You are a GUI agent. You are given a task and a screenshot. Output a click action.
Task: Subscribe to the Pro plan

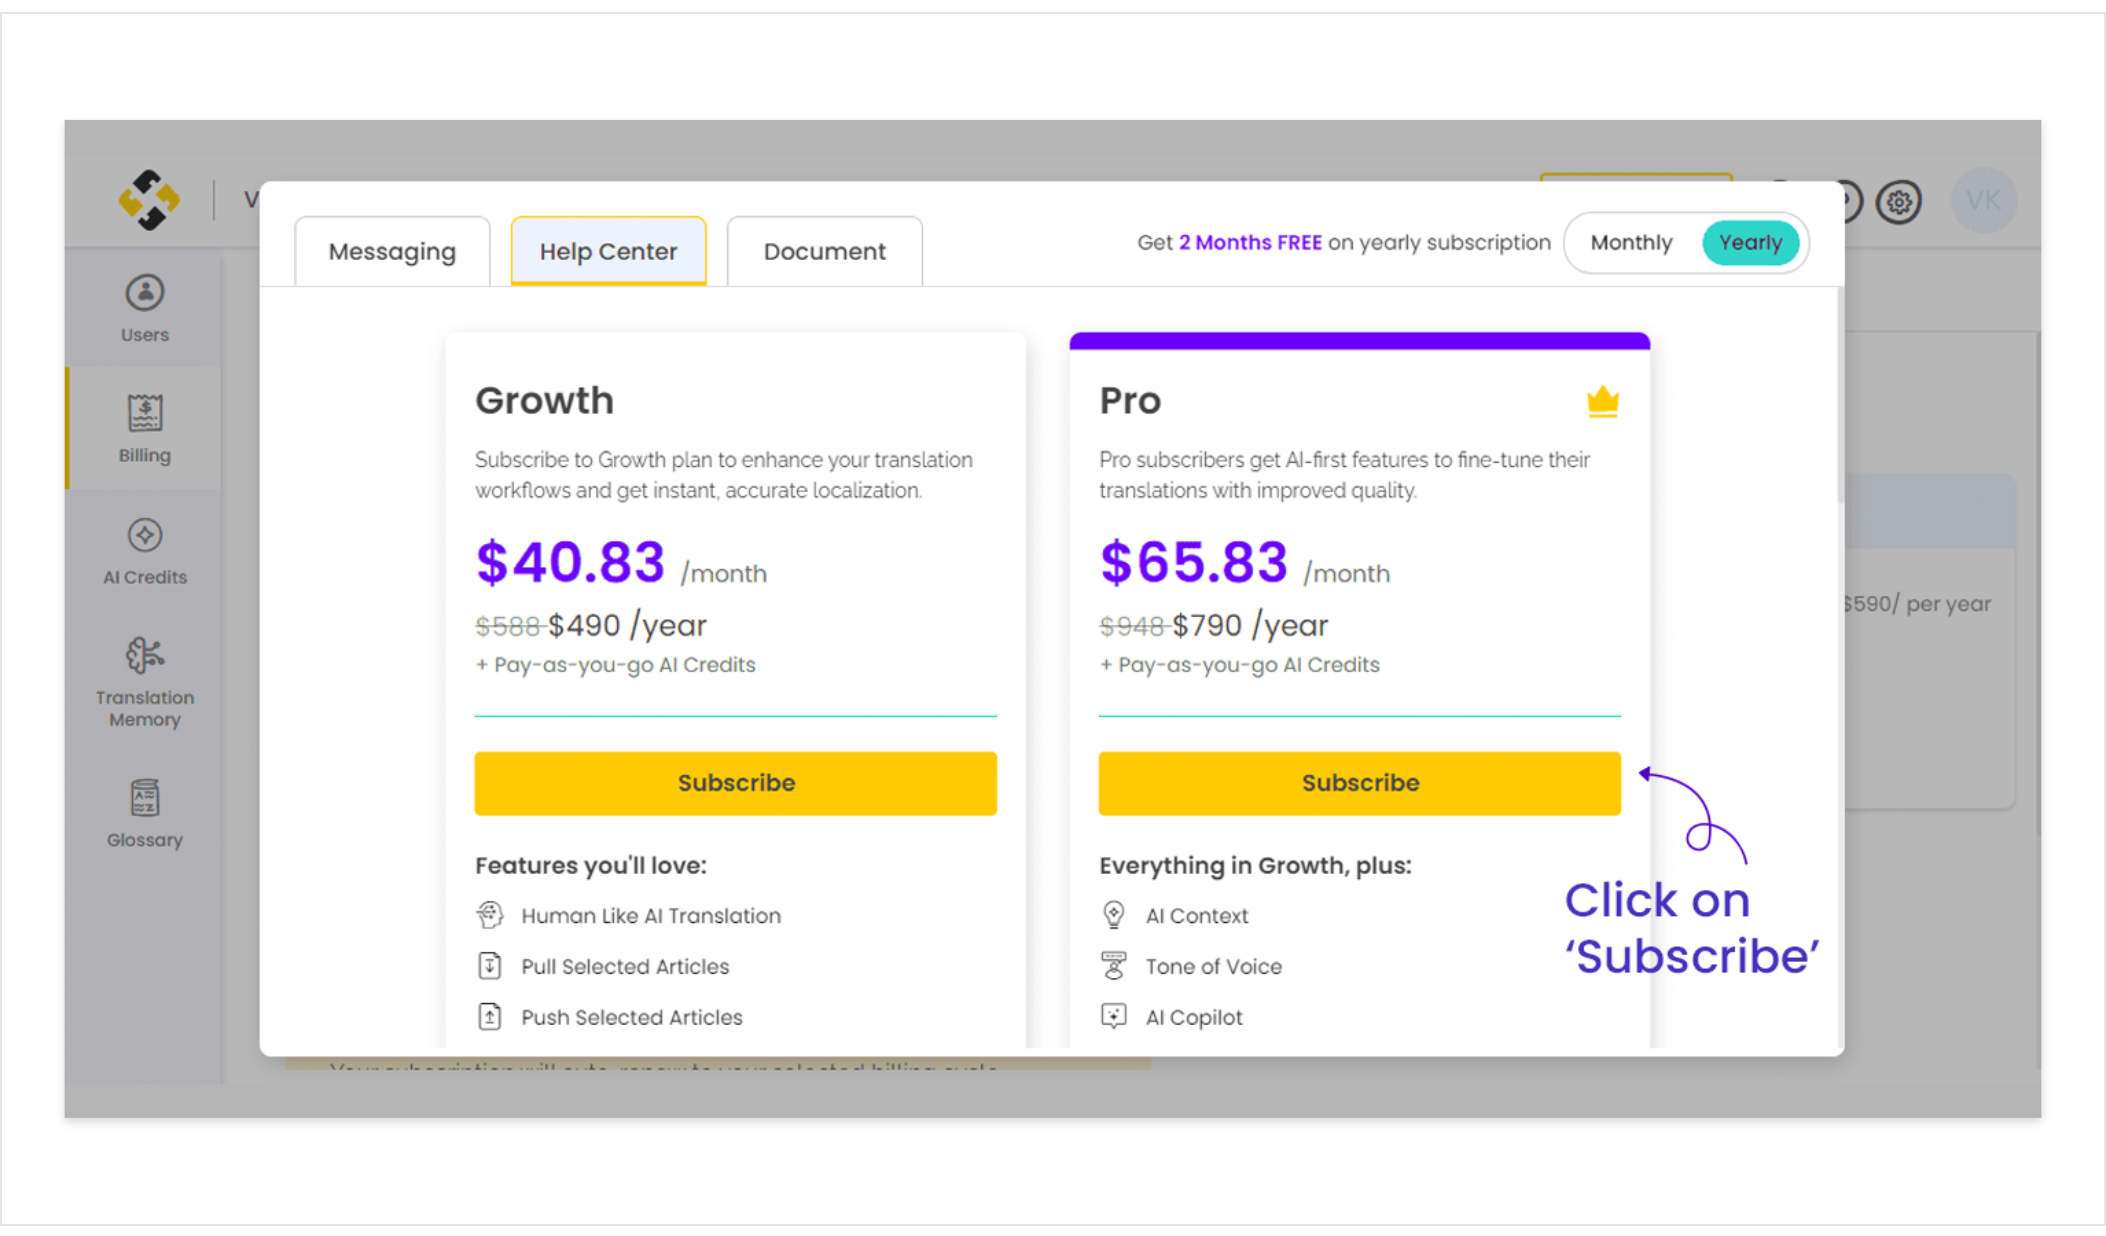[x=1359, y=783]
